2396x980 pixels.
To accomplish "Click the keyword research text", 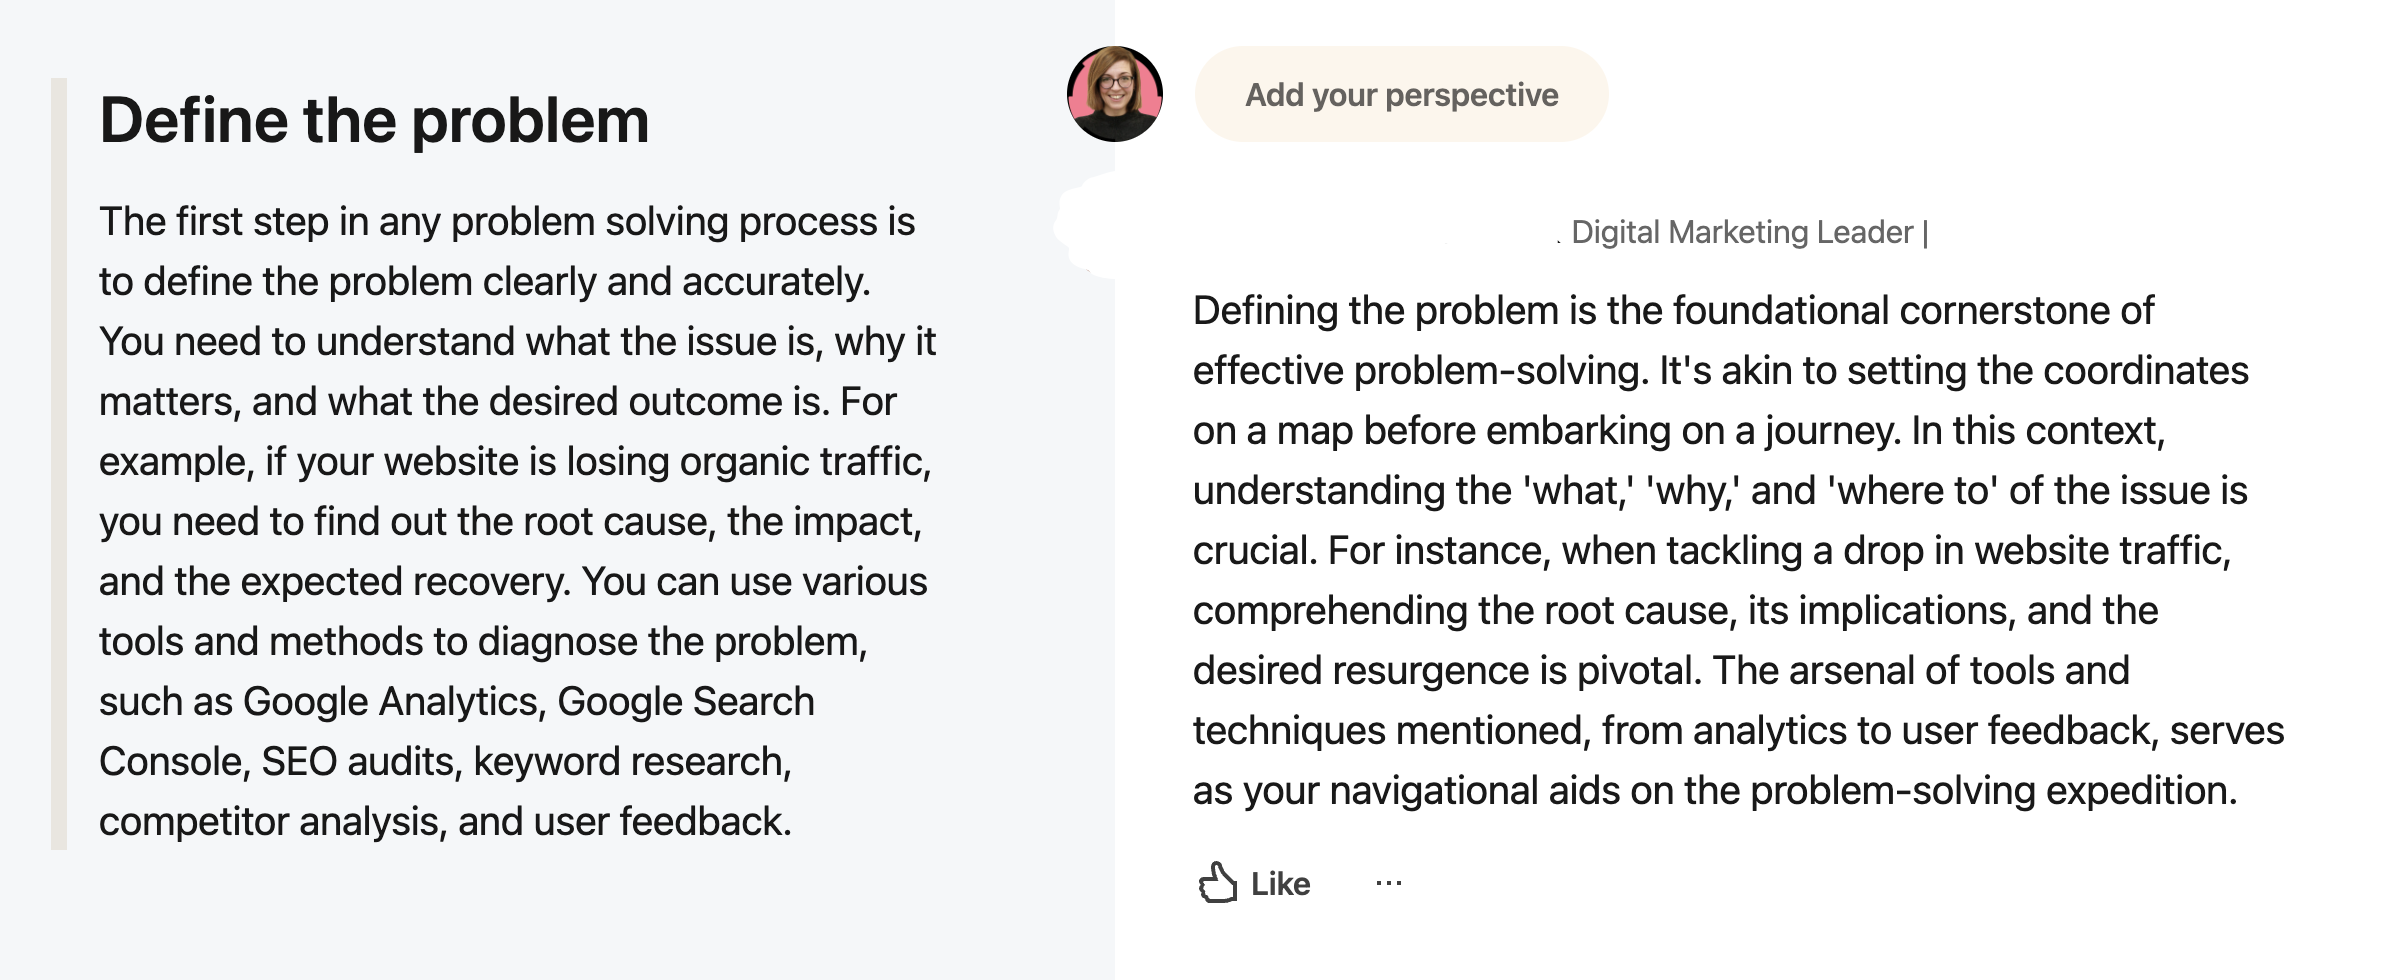I will pyautogui.click(x=632, y=762).
